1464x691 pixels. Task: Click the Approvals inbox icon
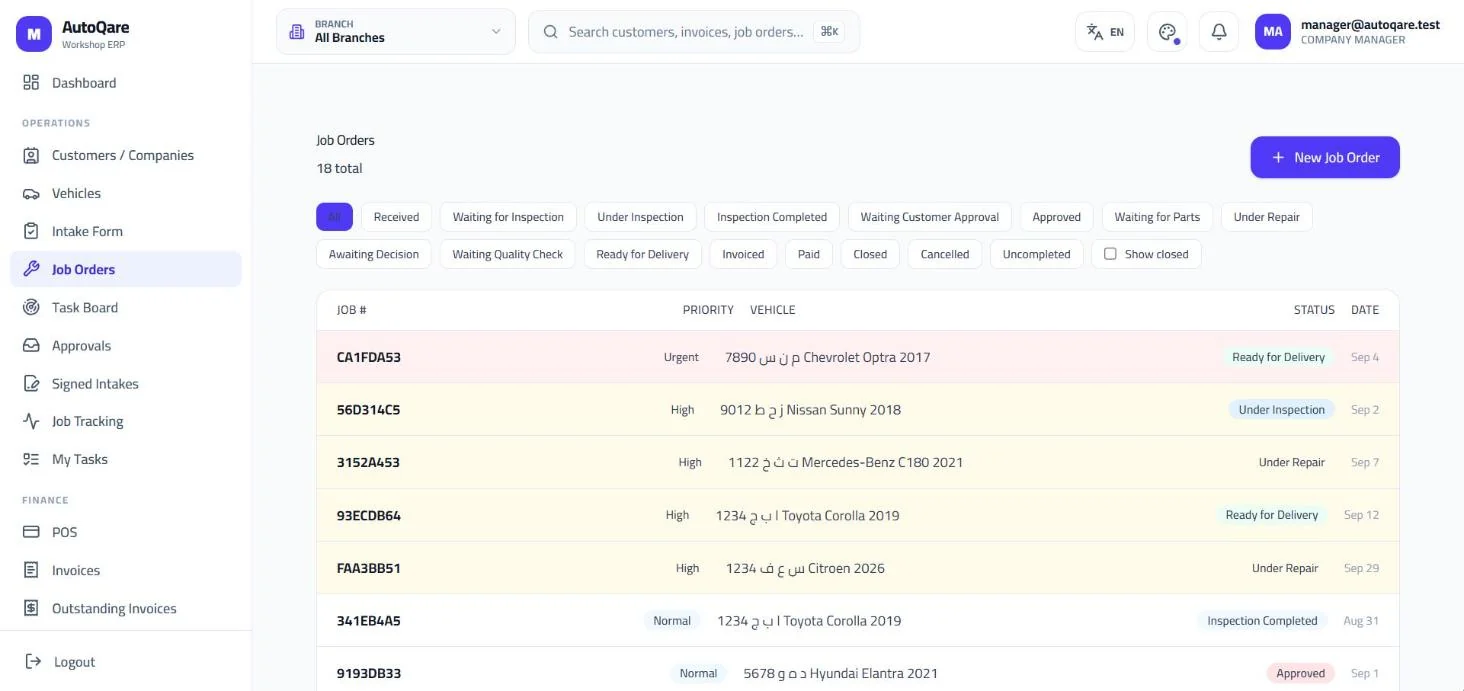click(31, 345)
